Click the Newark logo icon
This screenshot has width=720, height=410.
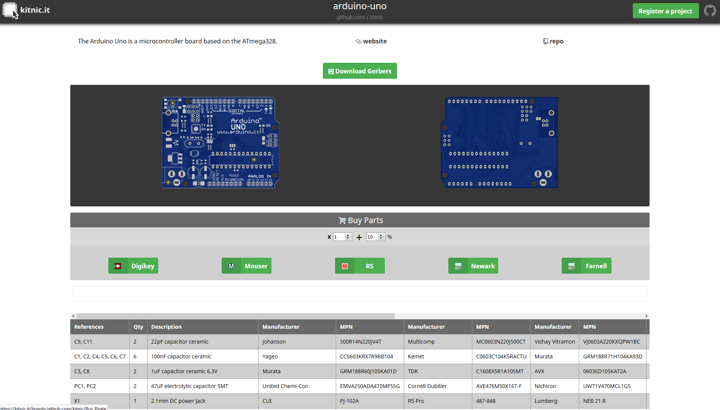coord(458,266)
